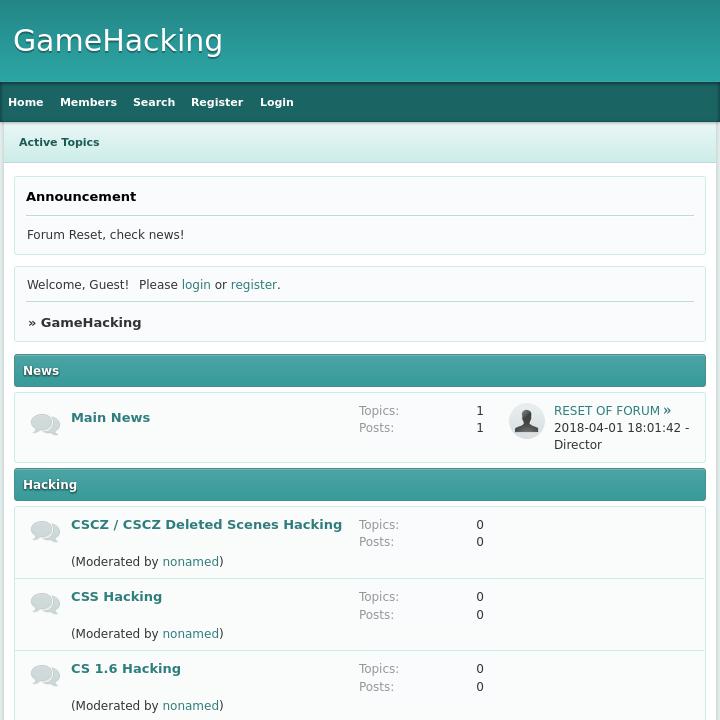This screenshot has width=720, height=720.
Task: View Active Topics
Action: [59, 142]
